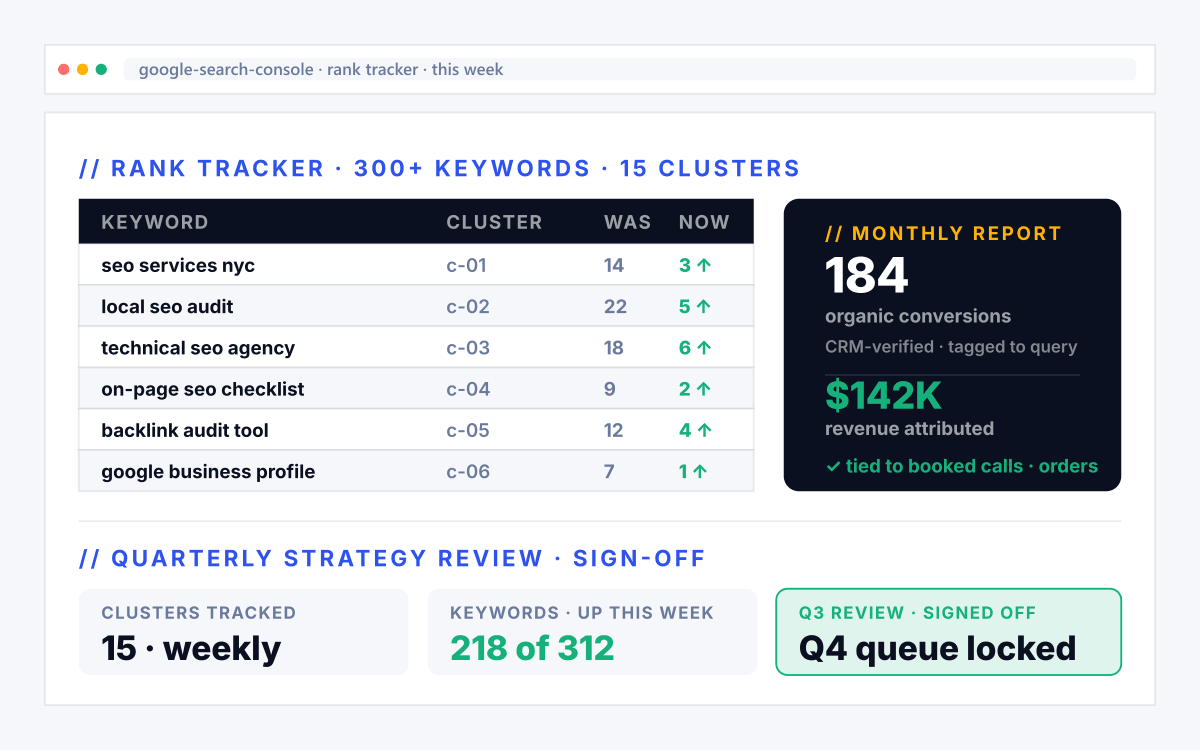Viewport: 1200px width, 750px height.
Task: Select the google-search-console address bar
Action: [x=630, y=70]
